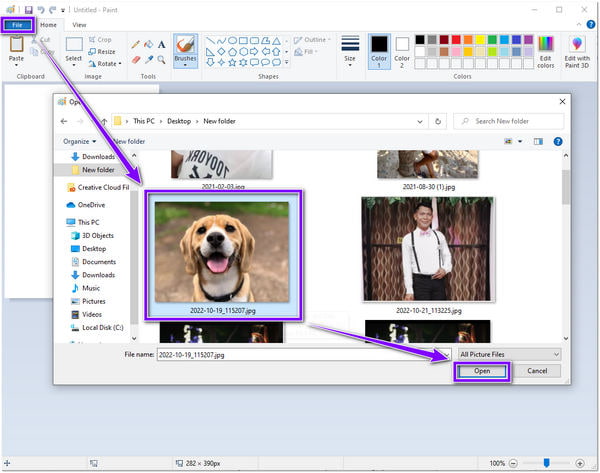The width and height of the screenshot is (600, 473).
Task: Click the Paste clipboard icon
Action: (16, 44)
